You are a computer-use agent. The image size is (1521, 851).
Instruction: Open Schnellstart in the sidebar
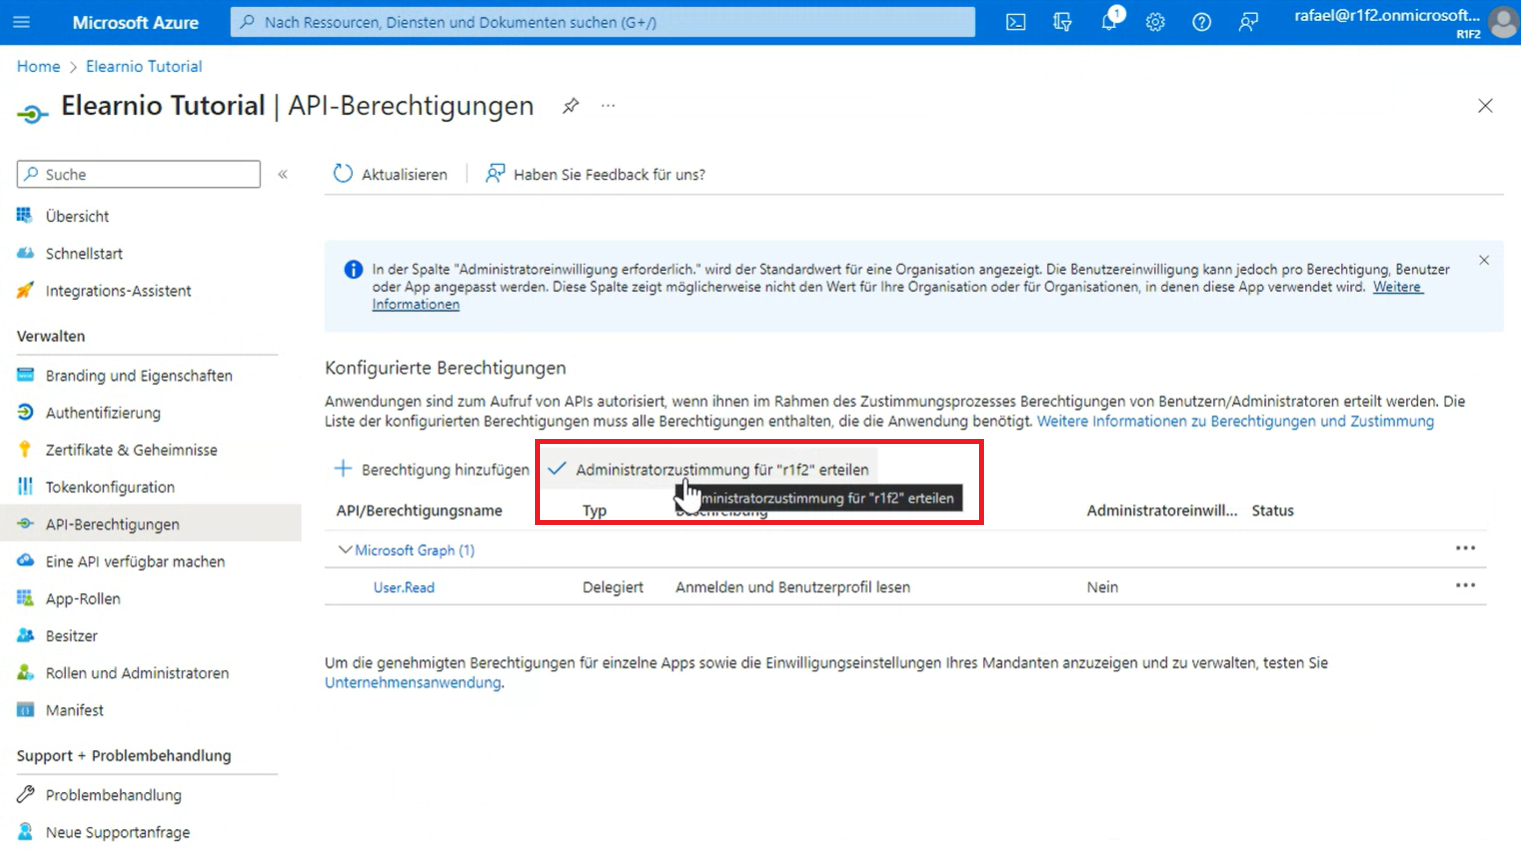coord(84,254)
